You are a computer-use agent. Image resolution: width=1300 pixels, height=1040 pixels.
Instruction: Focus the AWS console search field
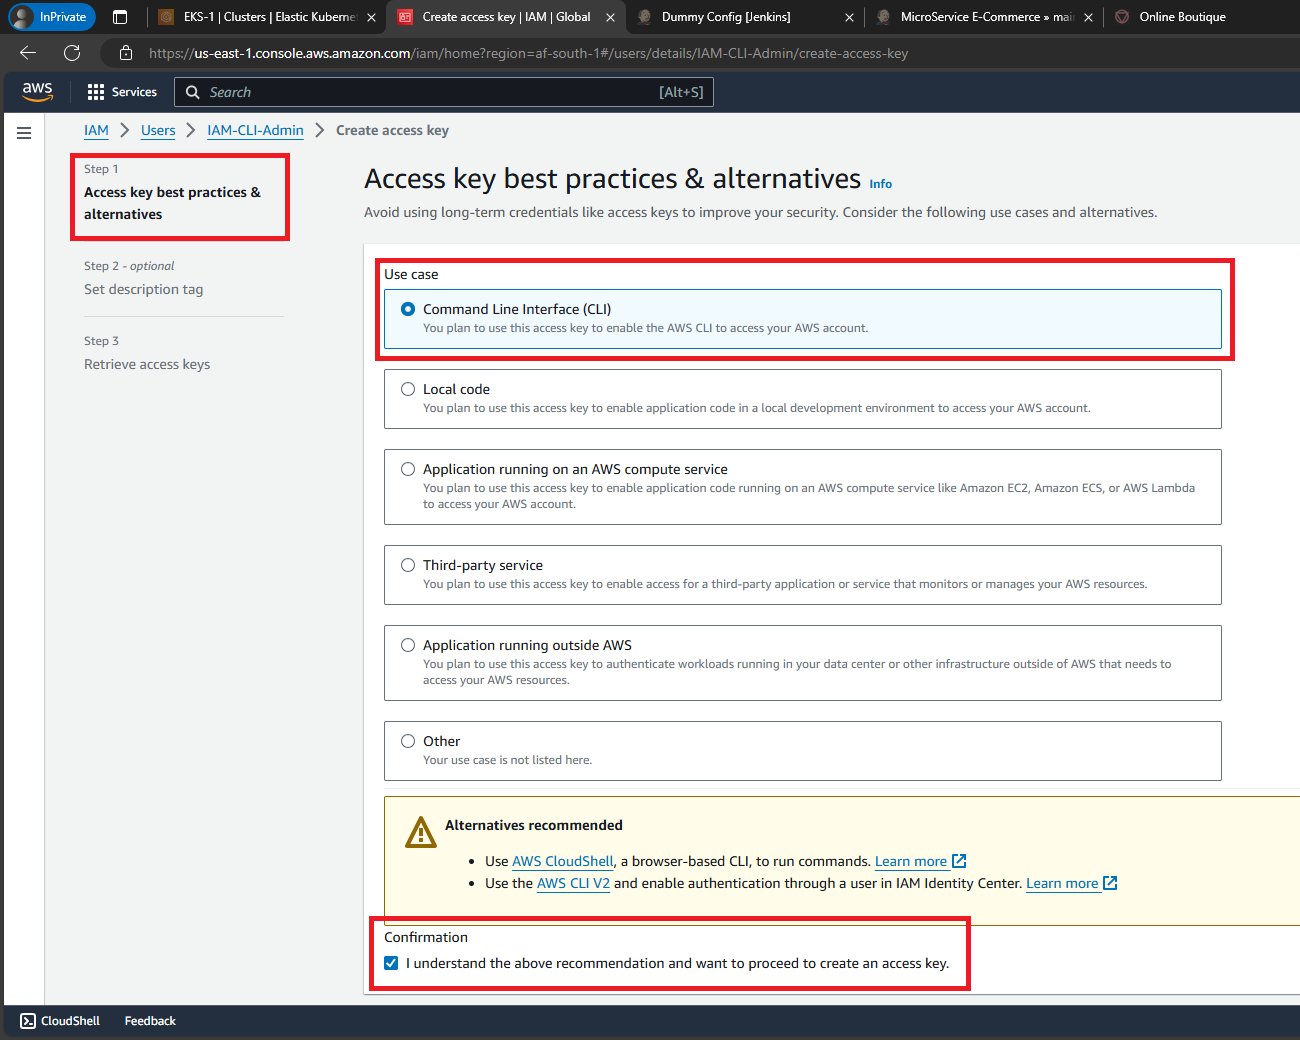(x=444, y=92)
